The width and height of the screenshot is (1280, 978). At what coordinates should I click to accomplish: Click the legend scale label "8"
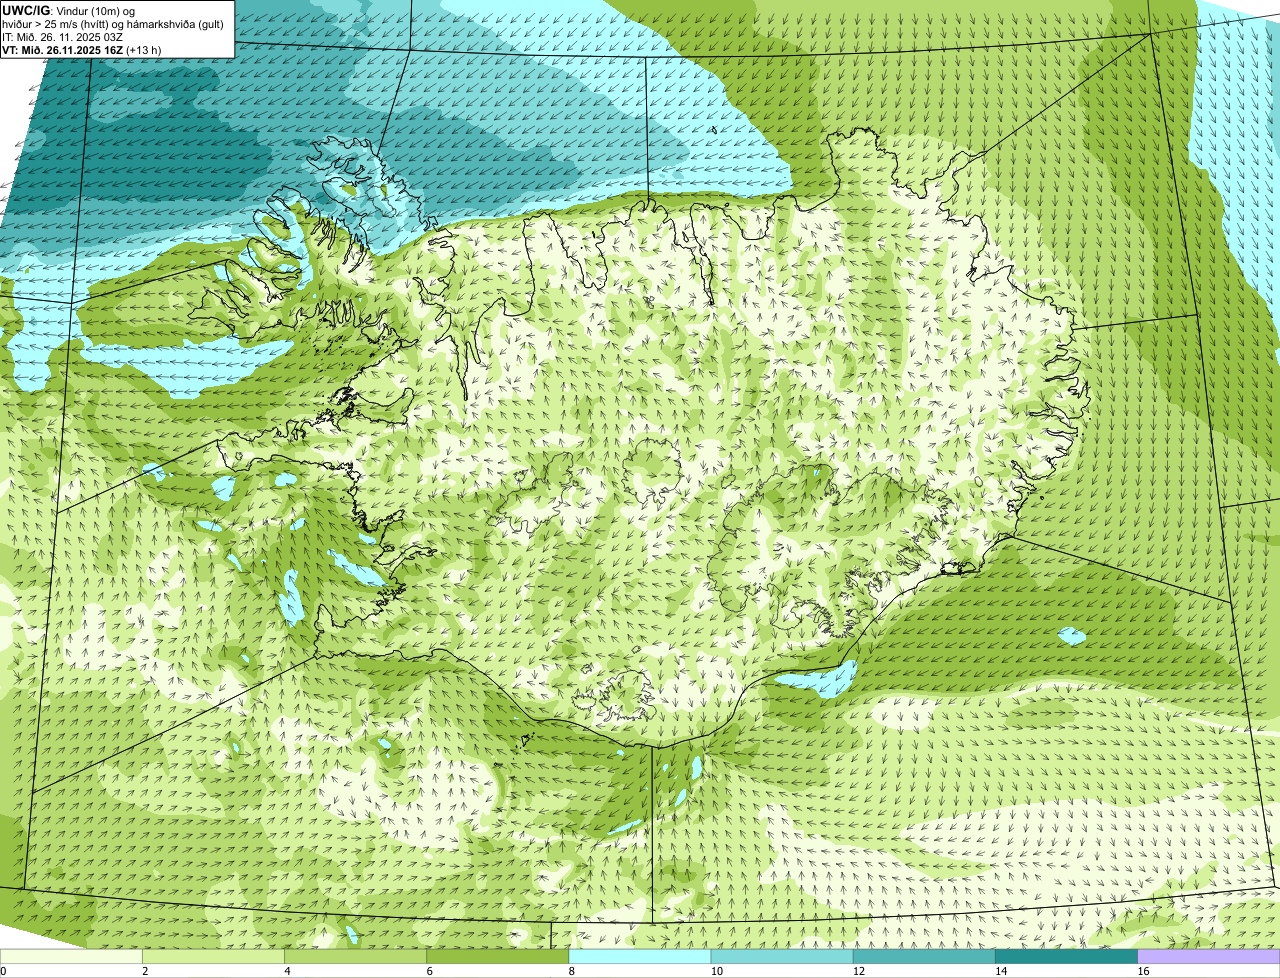point(571,971)
